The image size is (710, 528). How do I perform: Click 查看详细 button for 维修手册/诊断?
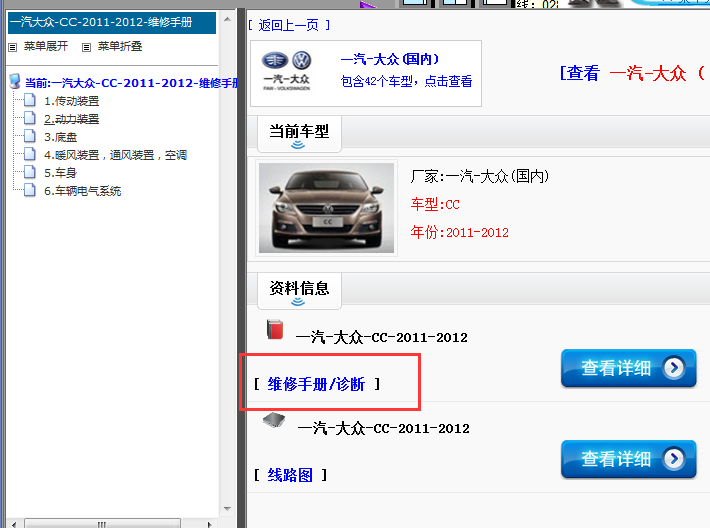coord(628,368)
